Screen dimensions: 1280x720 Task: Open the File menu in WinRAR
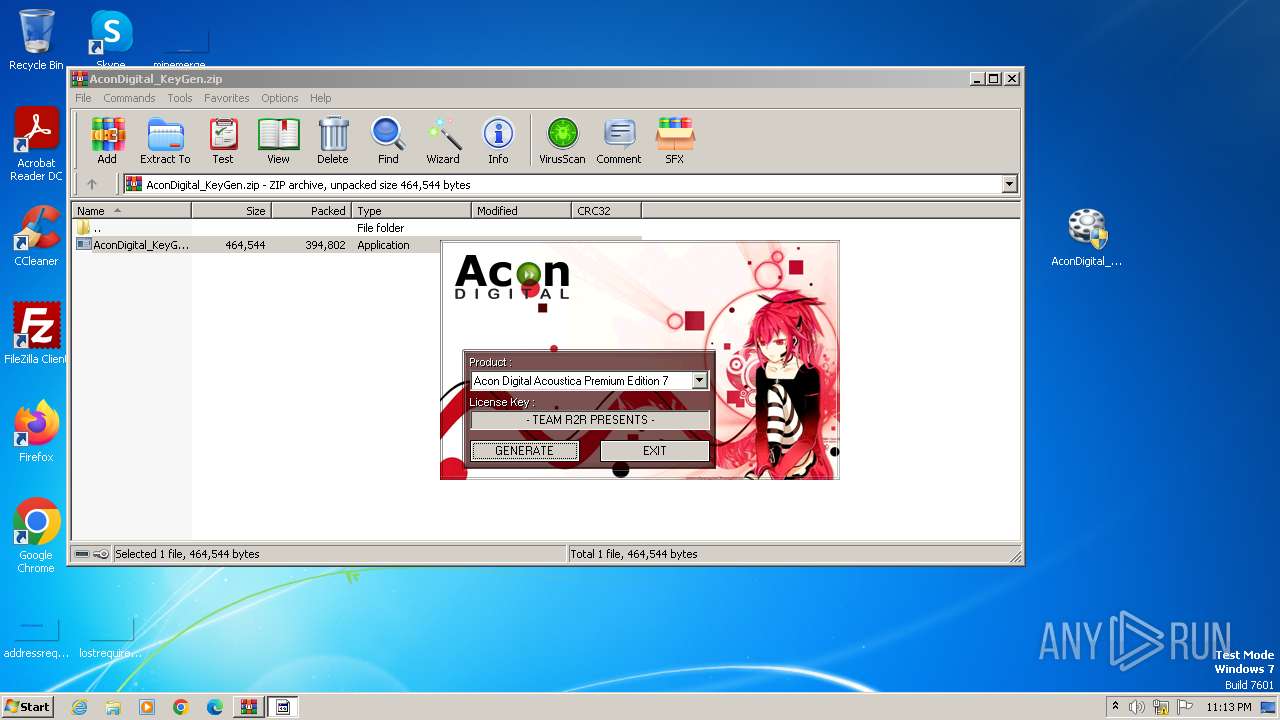(x=83, y=98)
